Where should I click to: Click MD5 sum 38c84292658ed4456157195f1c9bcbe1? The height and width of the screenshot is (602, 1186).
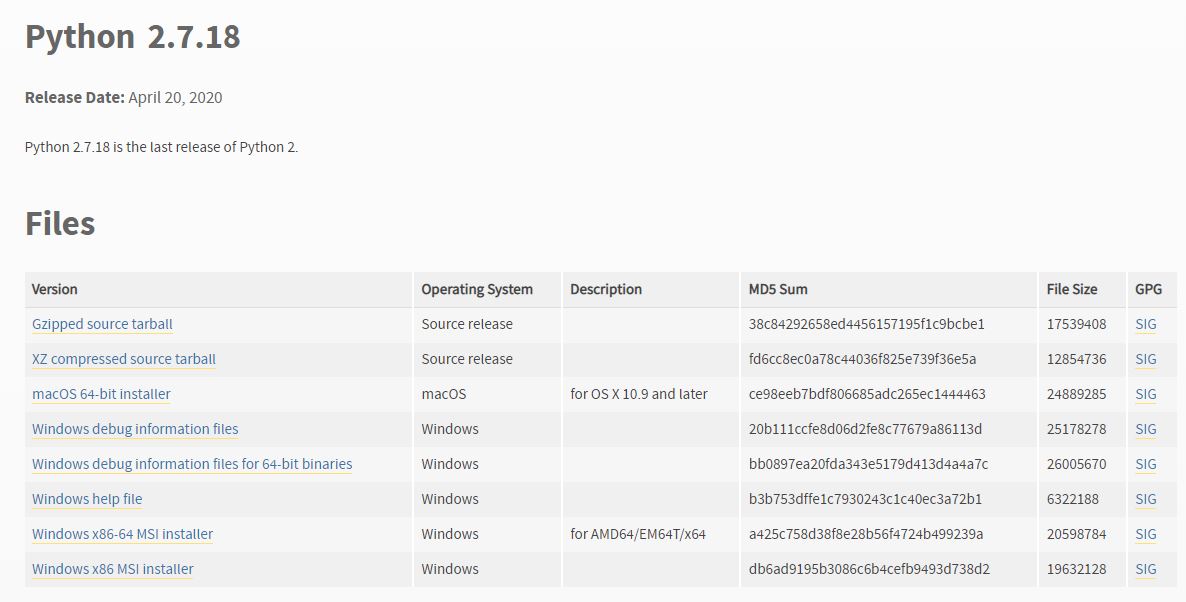(x=867, y=324)
